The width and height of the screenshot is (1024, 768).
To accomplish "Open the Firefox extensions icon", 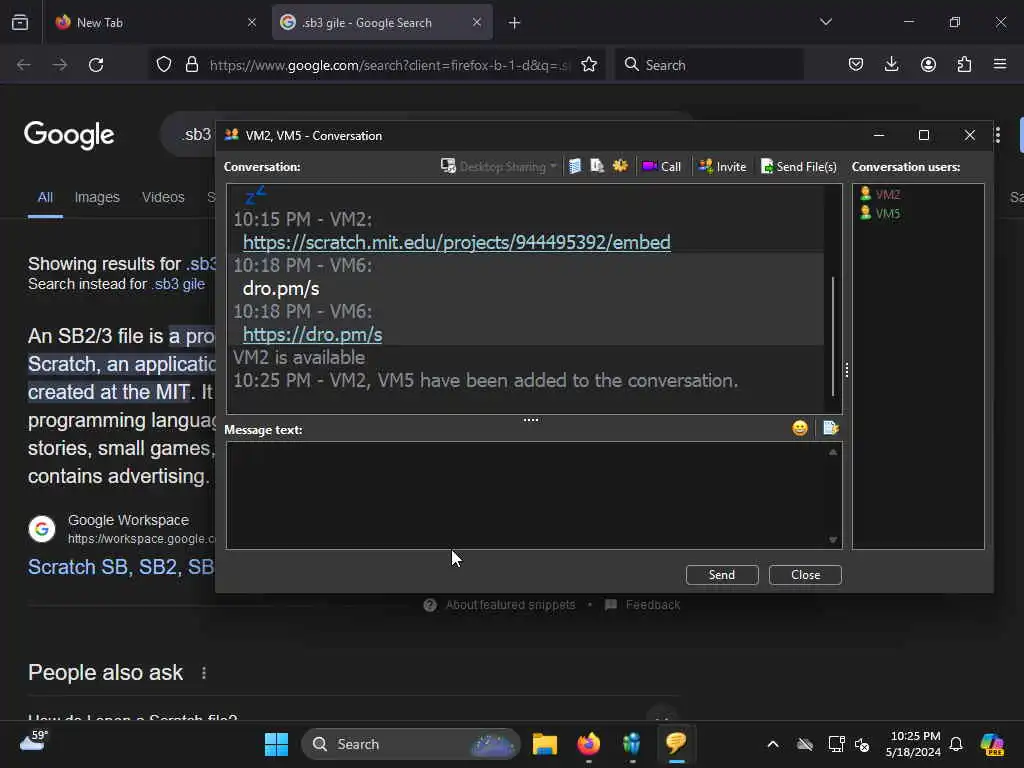I will coord(964,65).
